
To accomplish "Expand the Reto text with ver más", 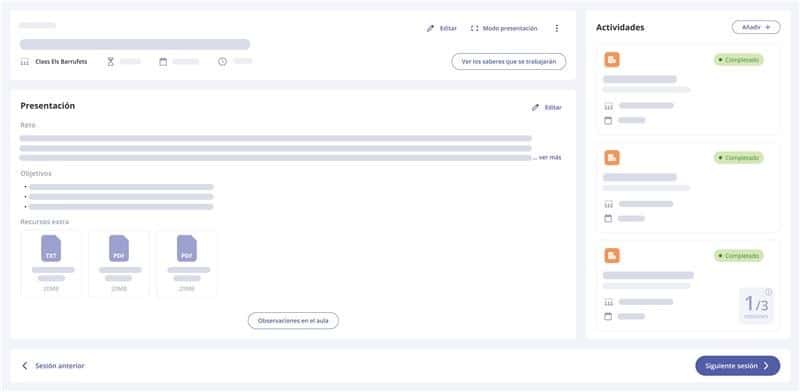I will tap(550, 158).
